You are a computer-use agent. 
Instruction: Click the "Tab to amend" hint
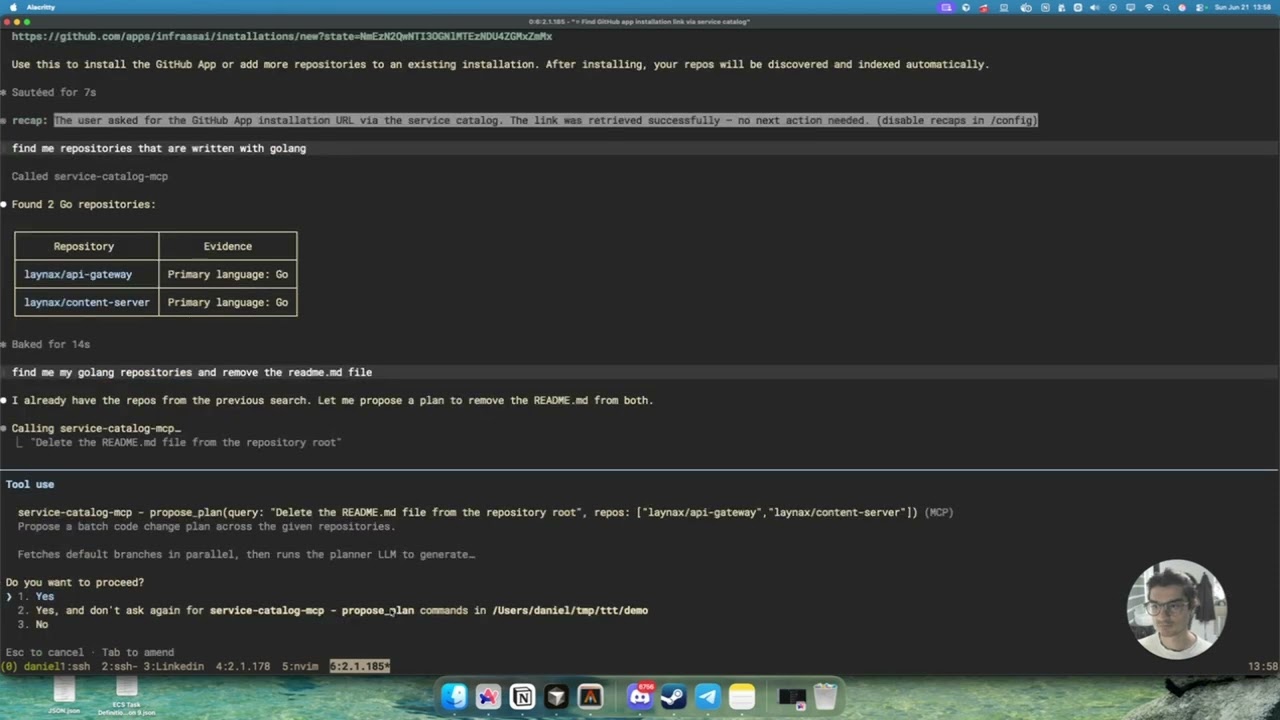click(138, 652)
